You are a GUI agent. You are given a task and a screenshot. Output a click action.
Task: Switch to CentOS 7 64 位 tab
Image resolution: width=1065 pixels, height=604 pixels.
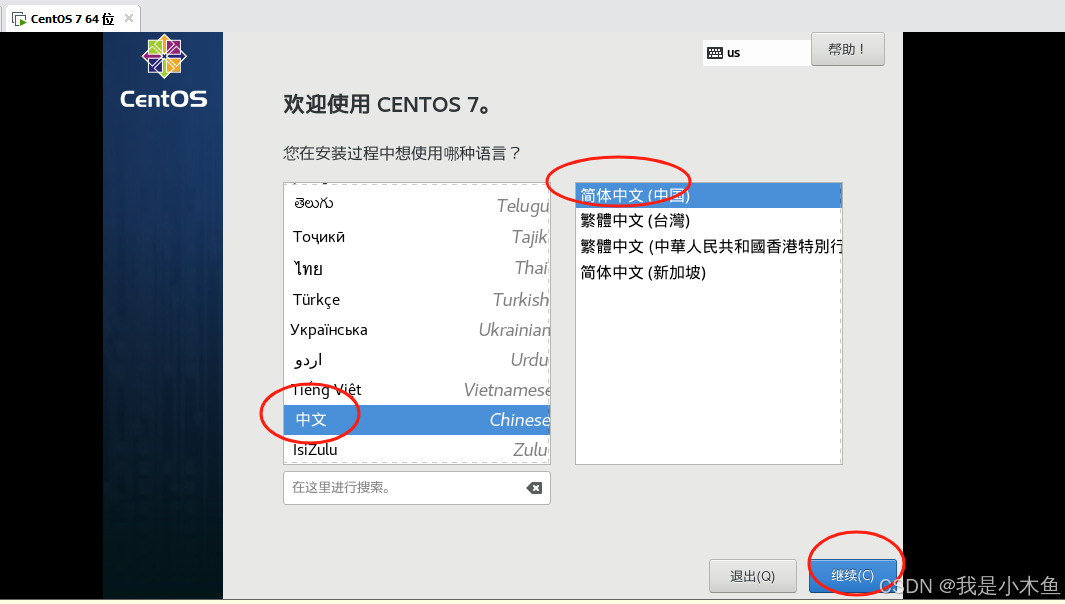(72, 19)
